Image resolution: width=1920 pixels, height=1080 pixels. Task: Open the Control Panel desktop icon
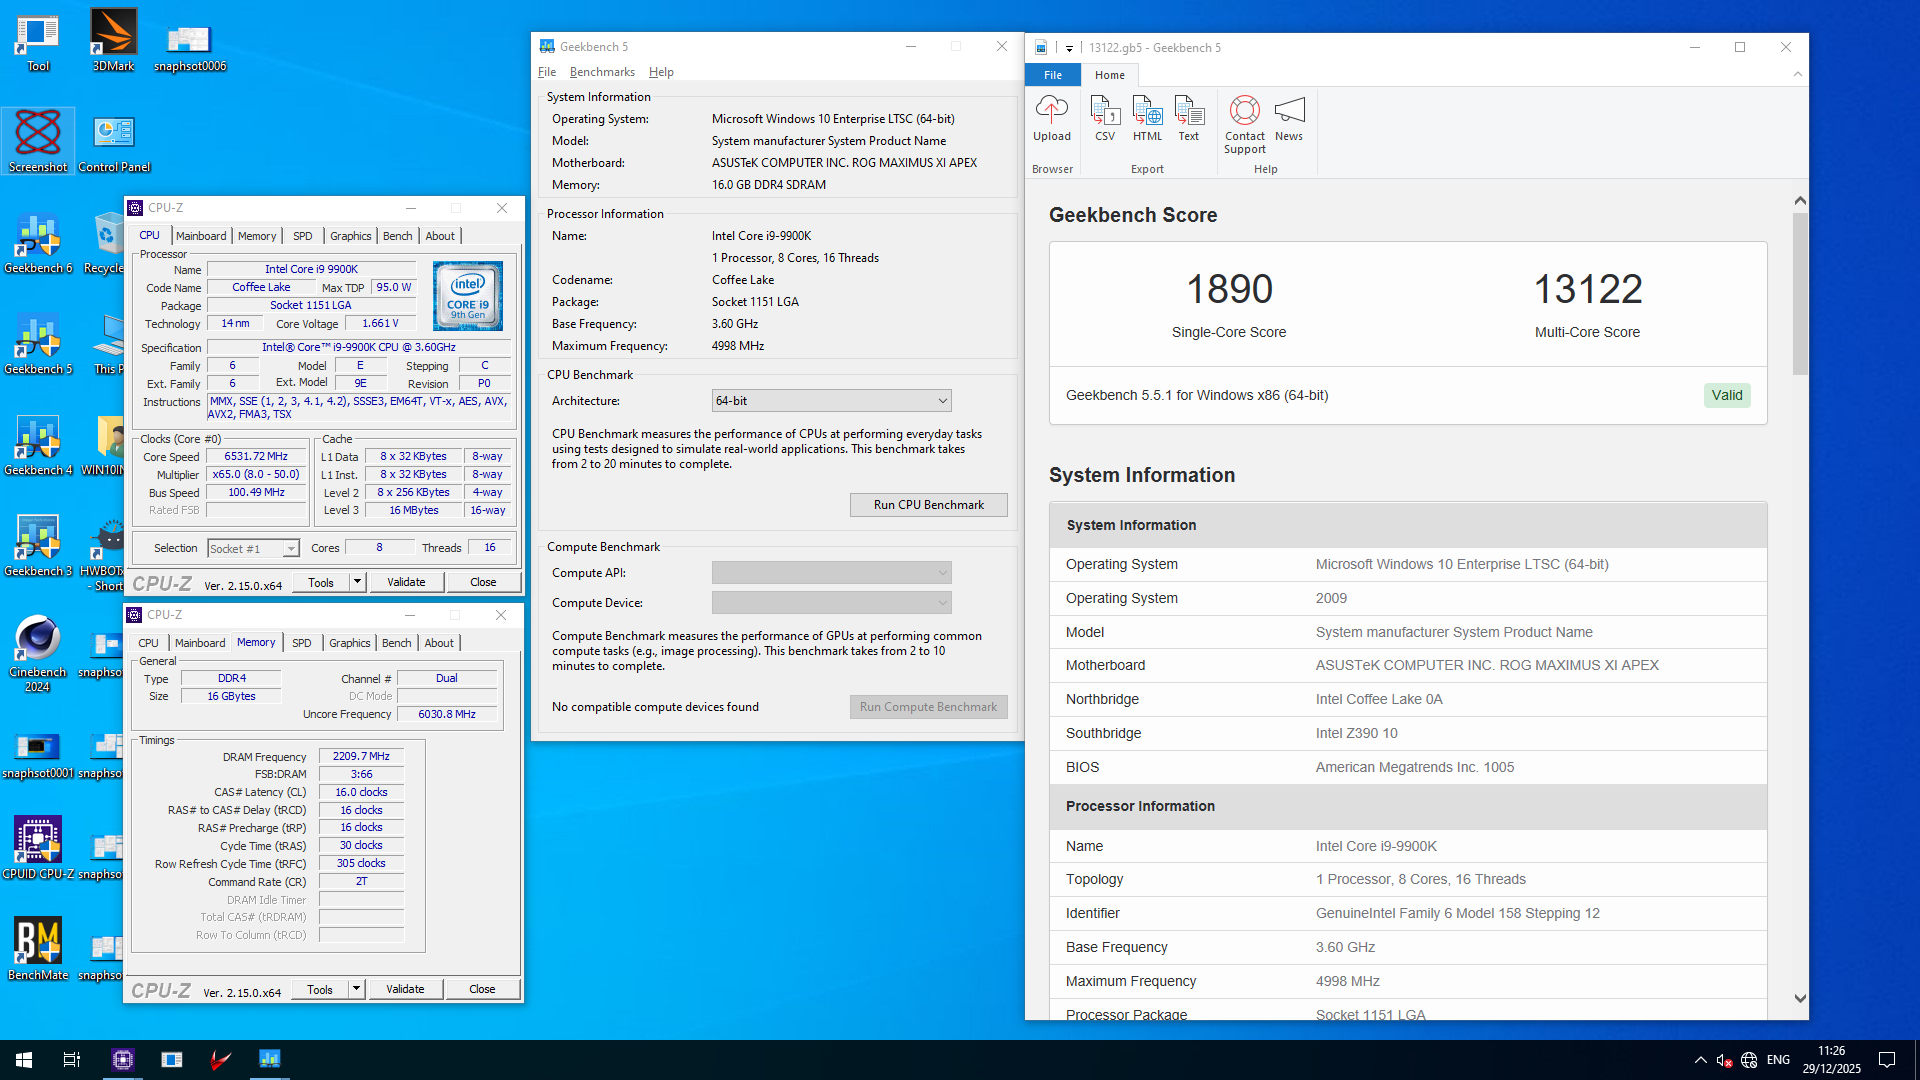(114, 143)
